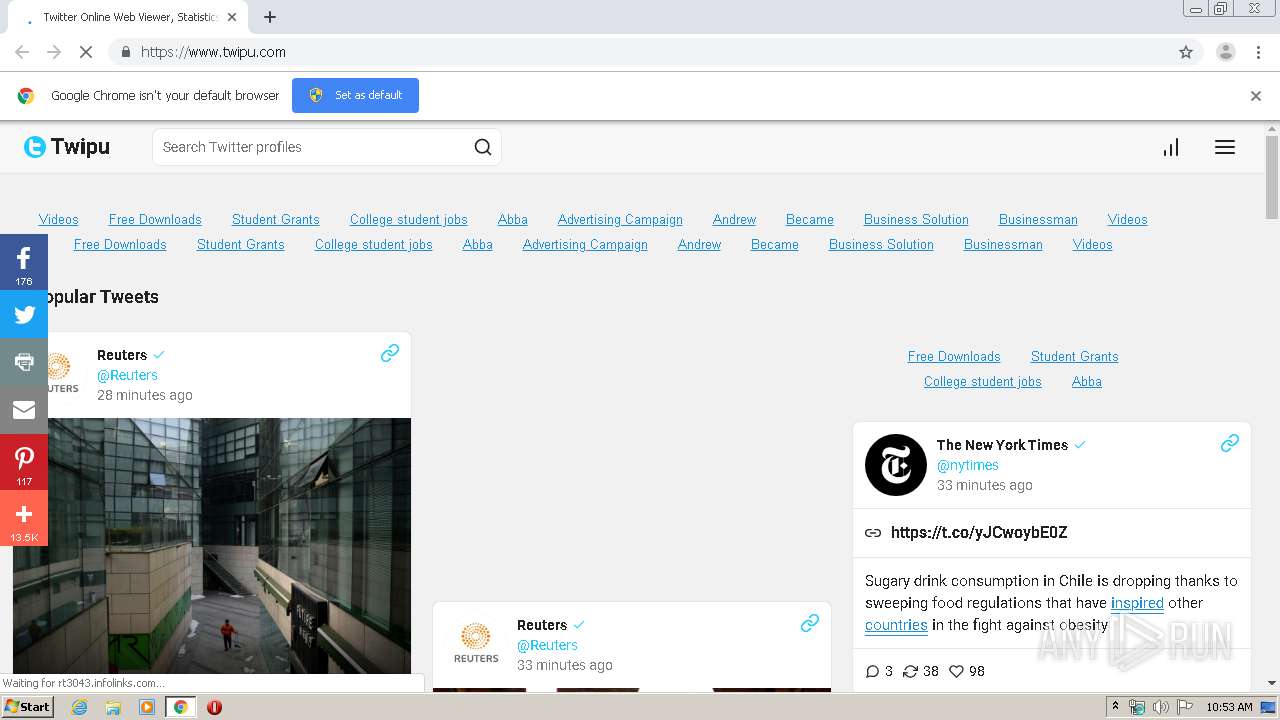This screenshot has height=720, width=1280.
Task: Click the inspired link in tweet
Action: [1137, 603]
